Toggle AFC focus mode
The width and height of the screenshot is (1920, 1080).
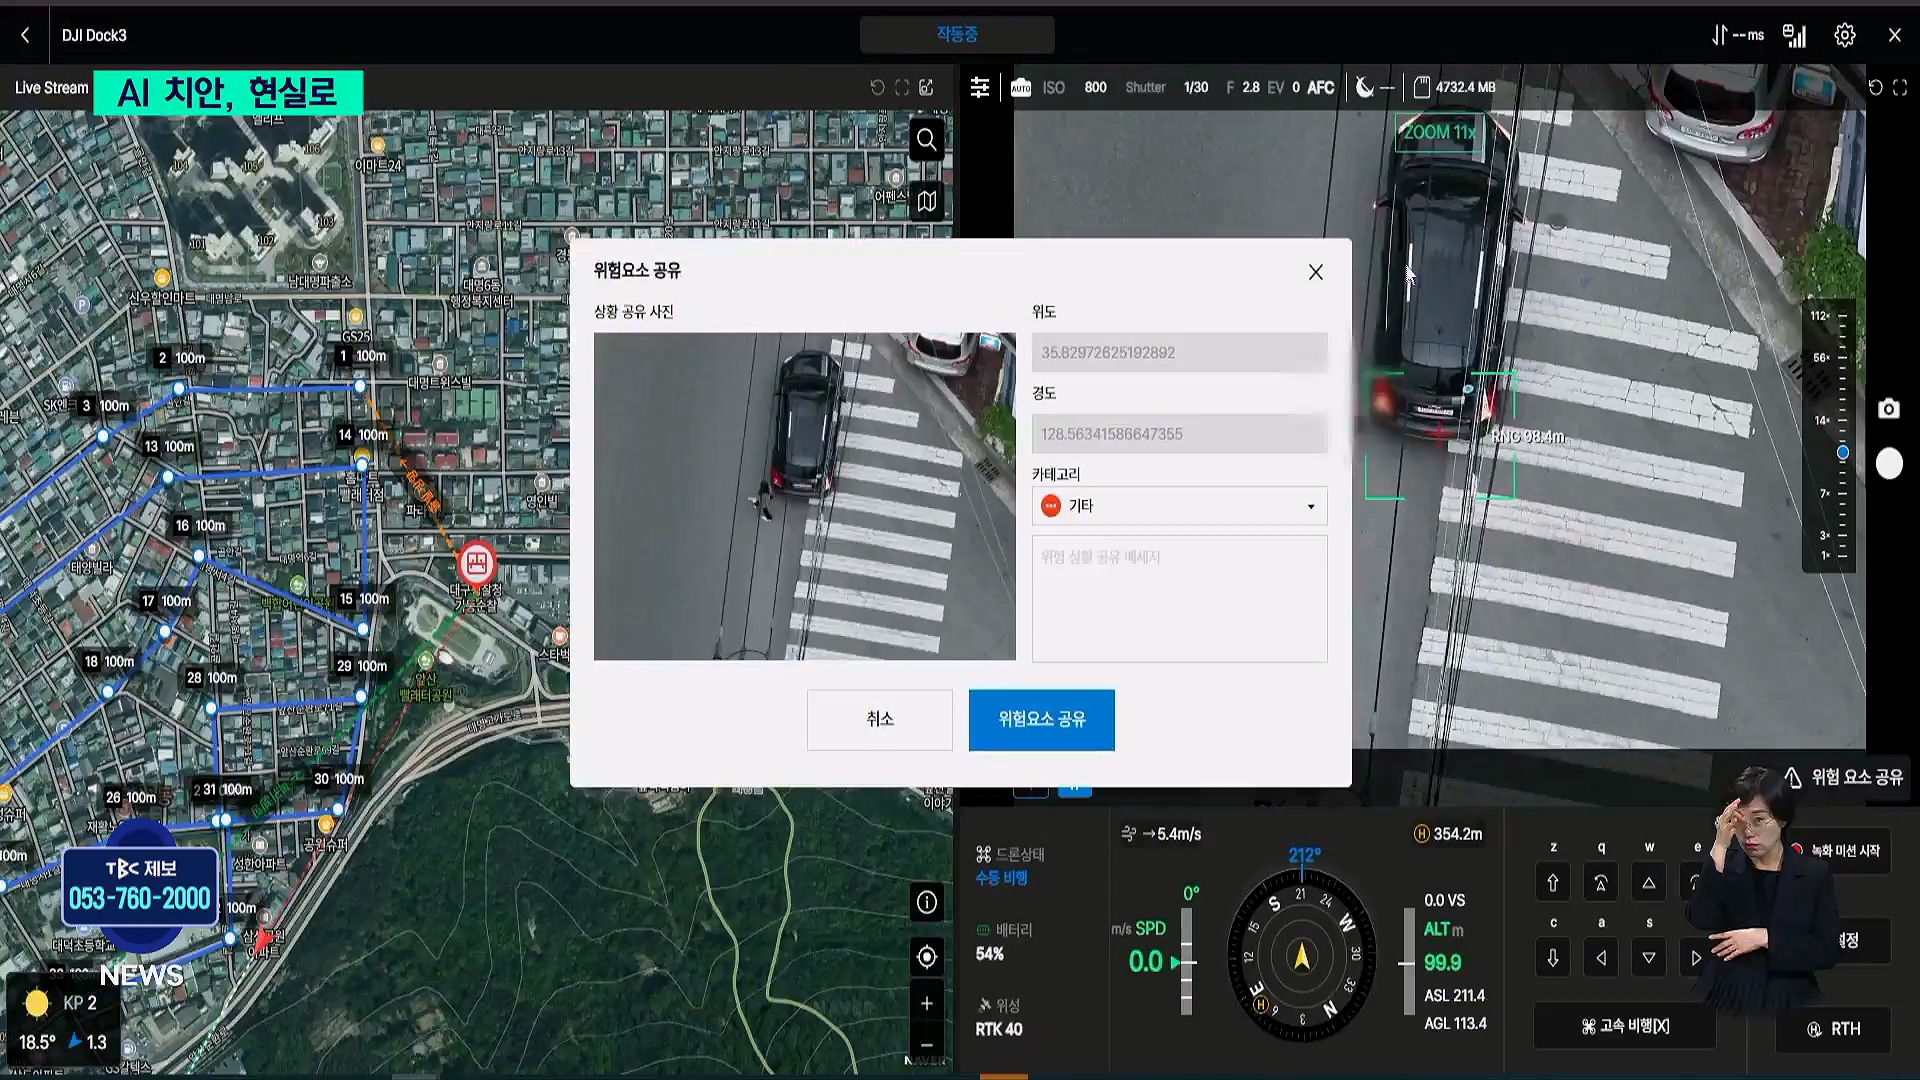point(1320,88)
